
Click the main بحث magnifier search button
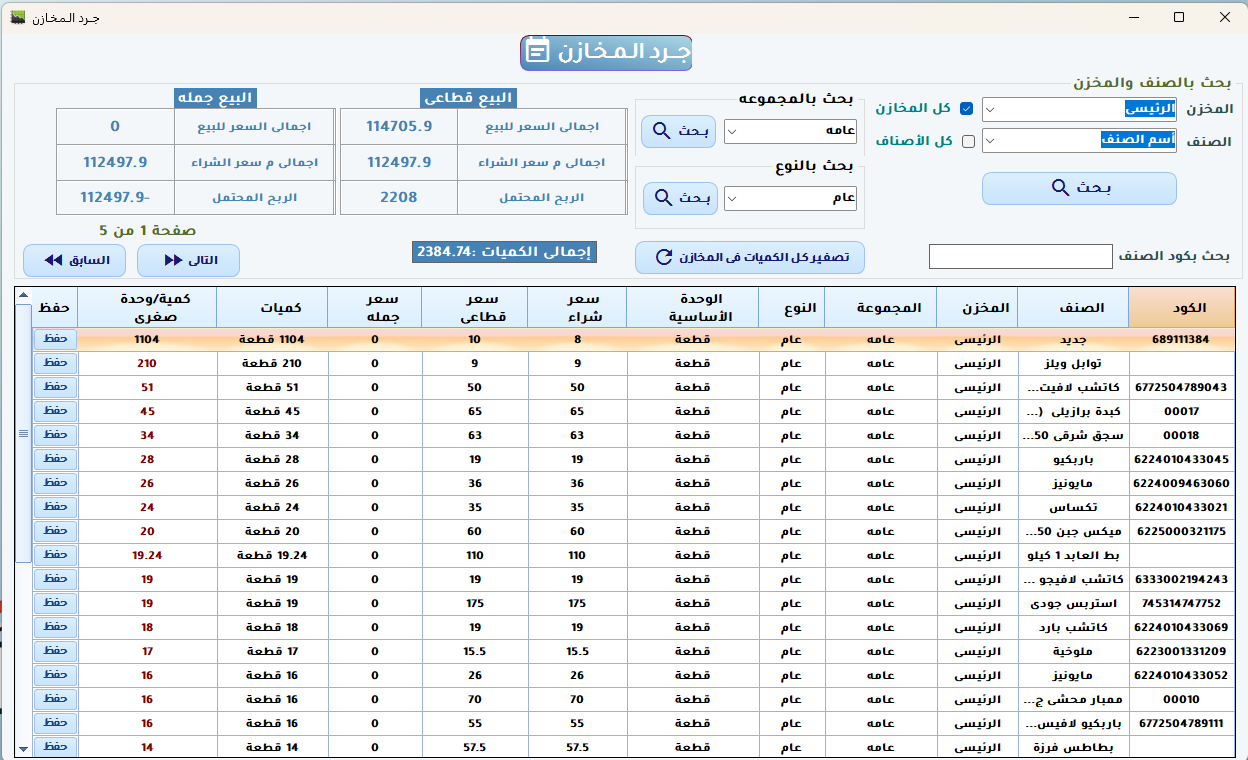(1078, 188)
